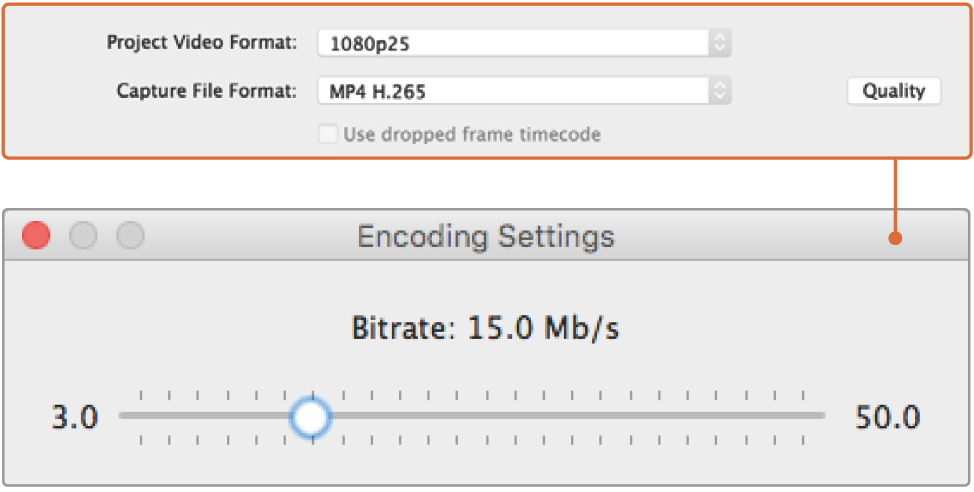Click the Encoding Settings title bar text
Screen dimensions: 974x492
pos(486,237)
